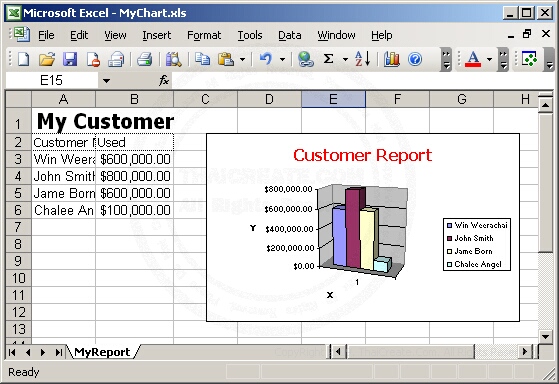This screenshot has width=559, height=384.
Task: Expand Formatting toolbar options chevron
Action: pos(503,60)
